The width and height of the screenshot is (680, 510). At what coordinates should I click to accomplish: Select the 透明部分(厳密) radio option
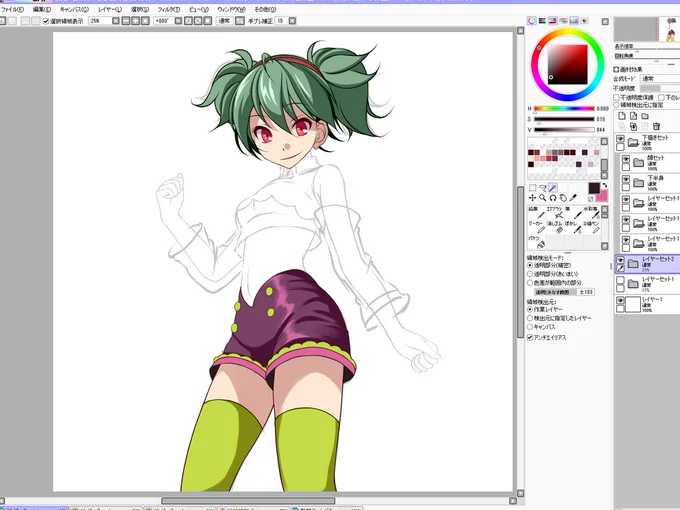tap(530, 265)
